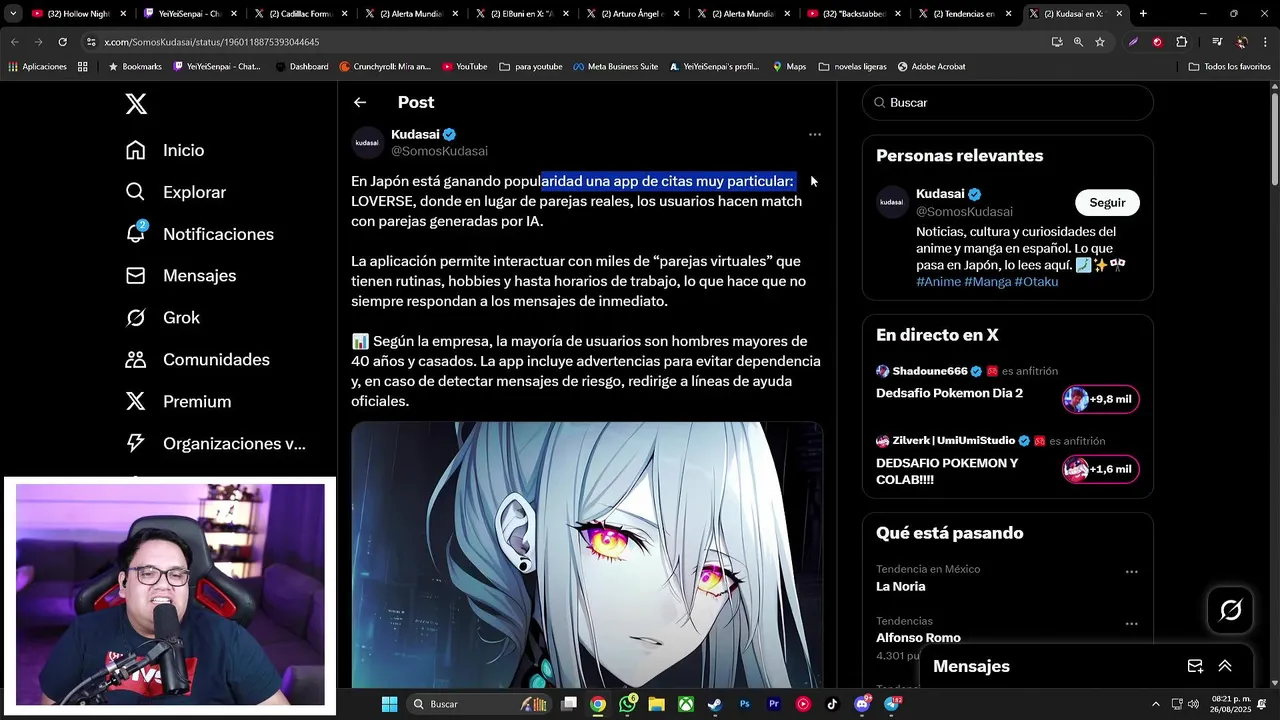This screenshot has height=720, width=1280.
Task: Open Explorar search page
Action: click(x=176, y=192)
